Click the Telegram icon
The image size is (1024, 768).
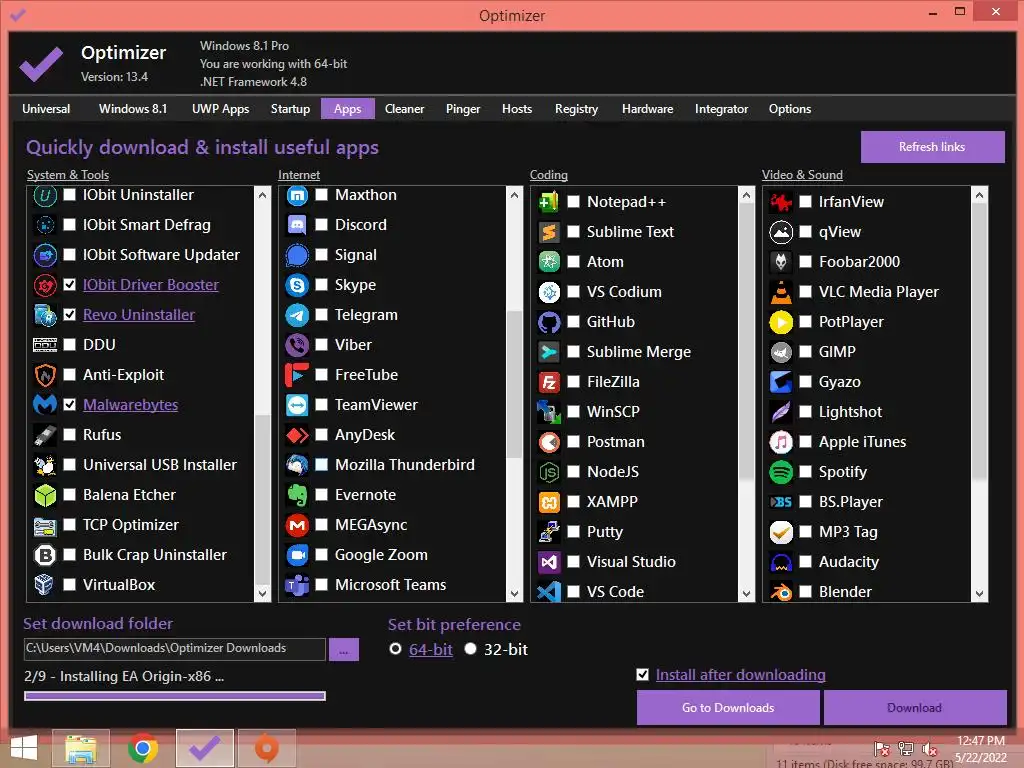297,315
